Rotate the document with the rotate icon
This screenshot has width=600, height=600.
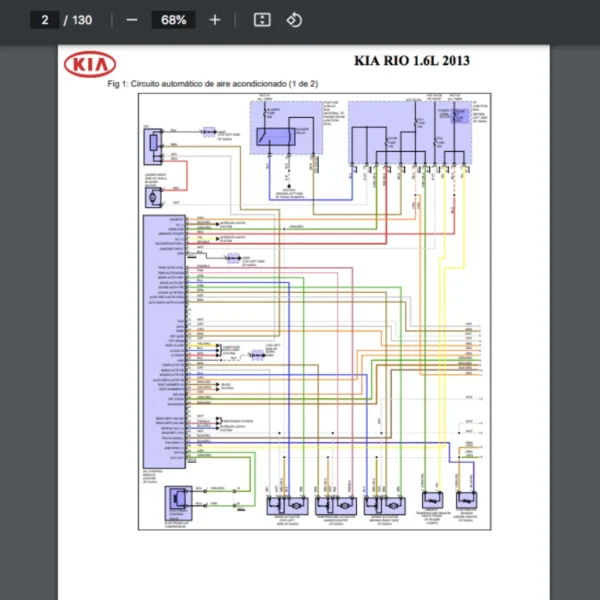294,20
